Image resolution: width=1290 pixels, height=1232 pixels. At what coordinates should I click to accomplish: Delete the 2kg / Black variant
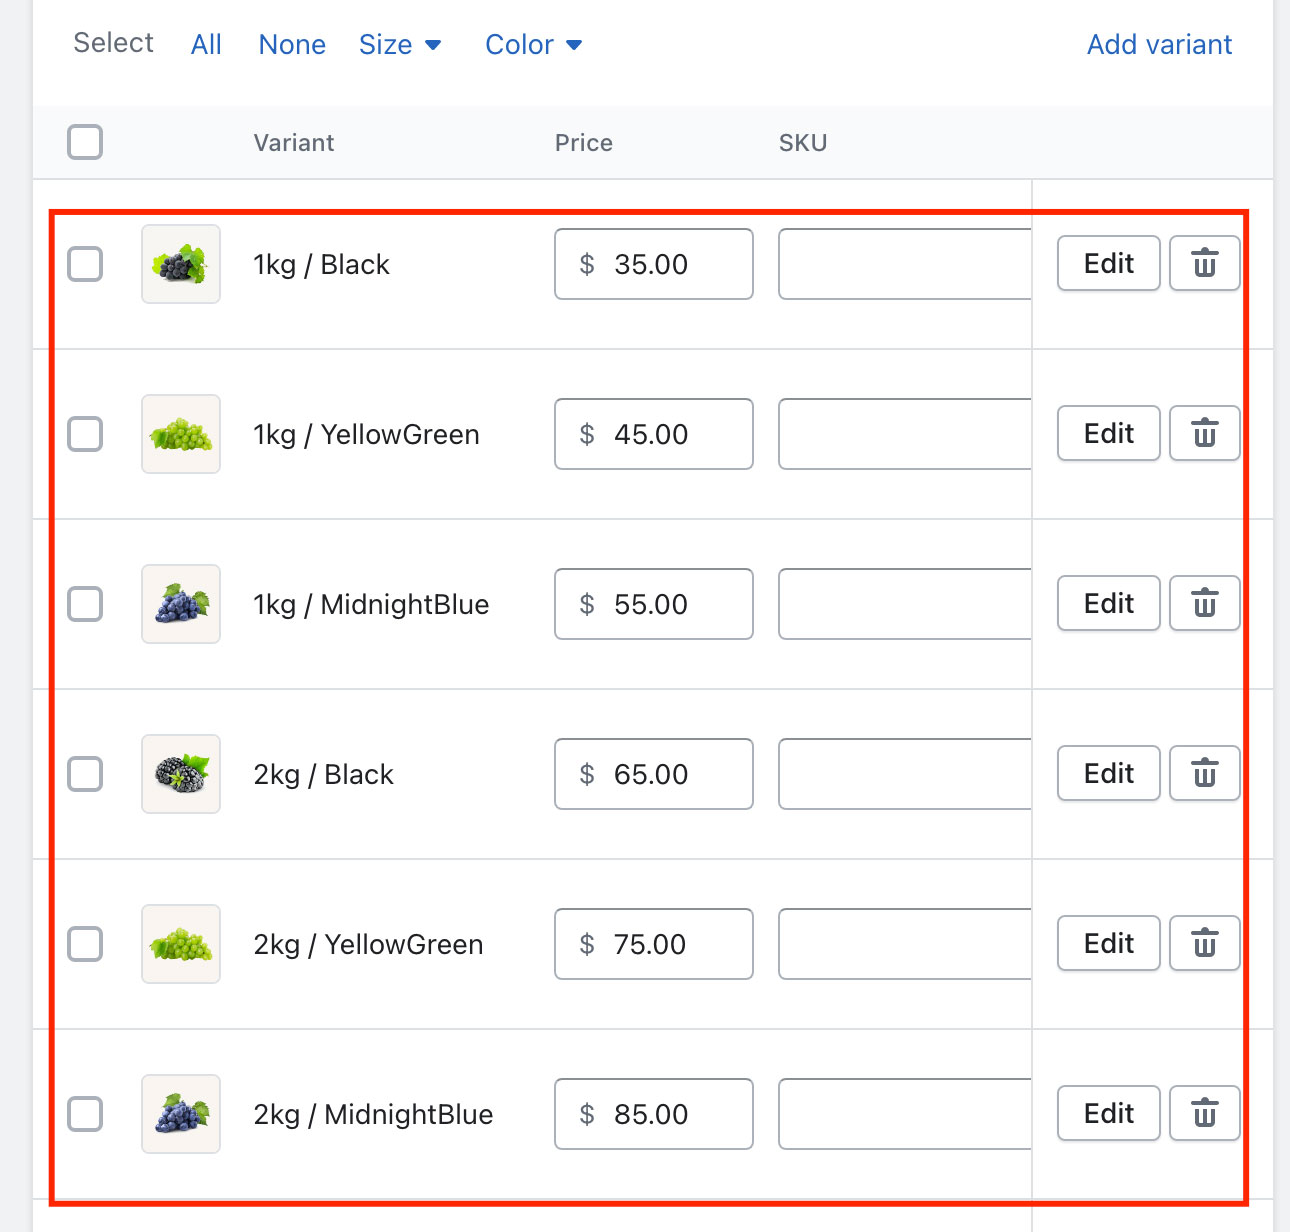(x=1204, y=774)
